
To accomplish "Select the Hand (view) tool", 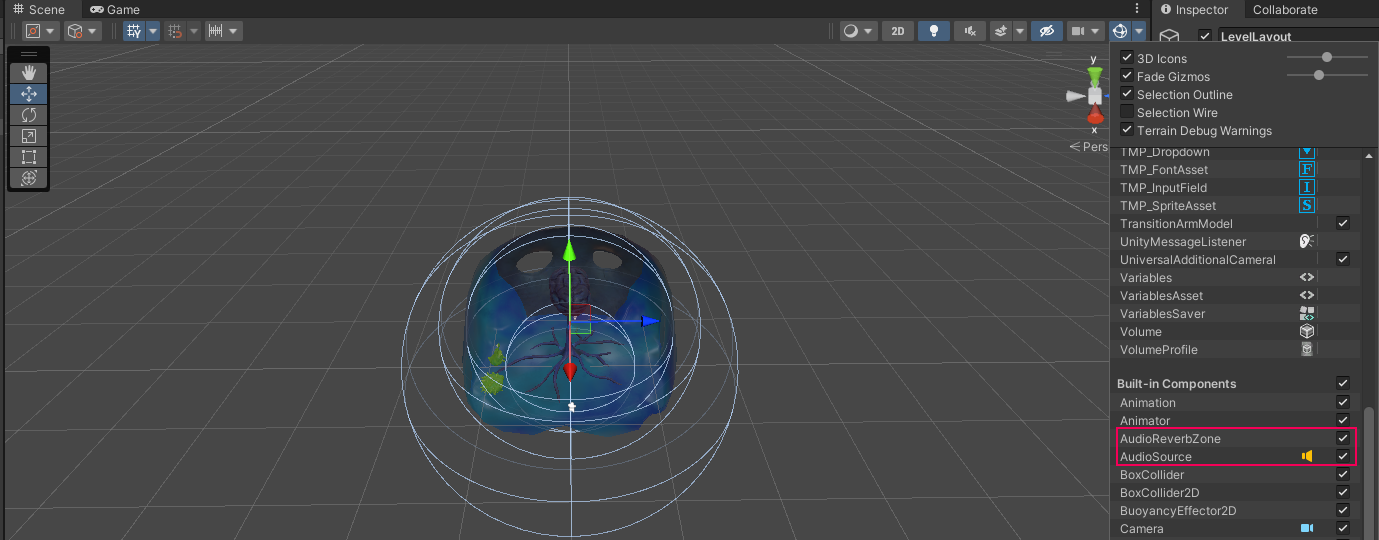I will (28, 72).
